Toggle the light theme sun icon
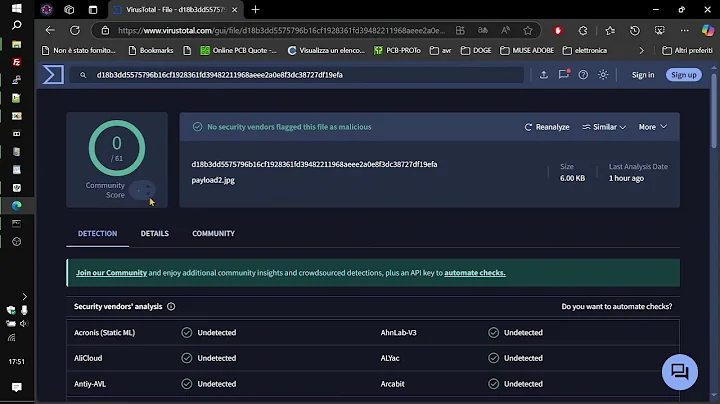Viewport: 720px width, 404px height. (x=603, y=75)
